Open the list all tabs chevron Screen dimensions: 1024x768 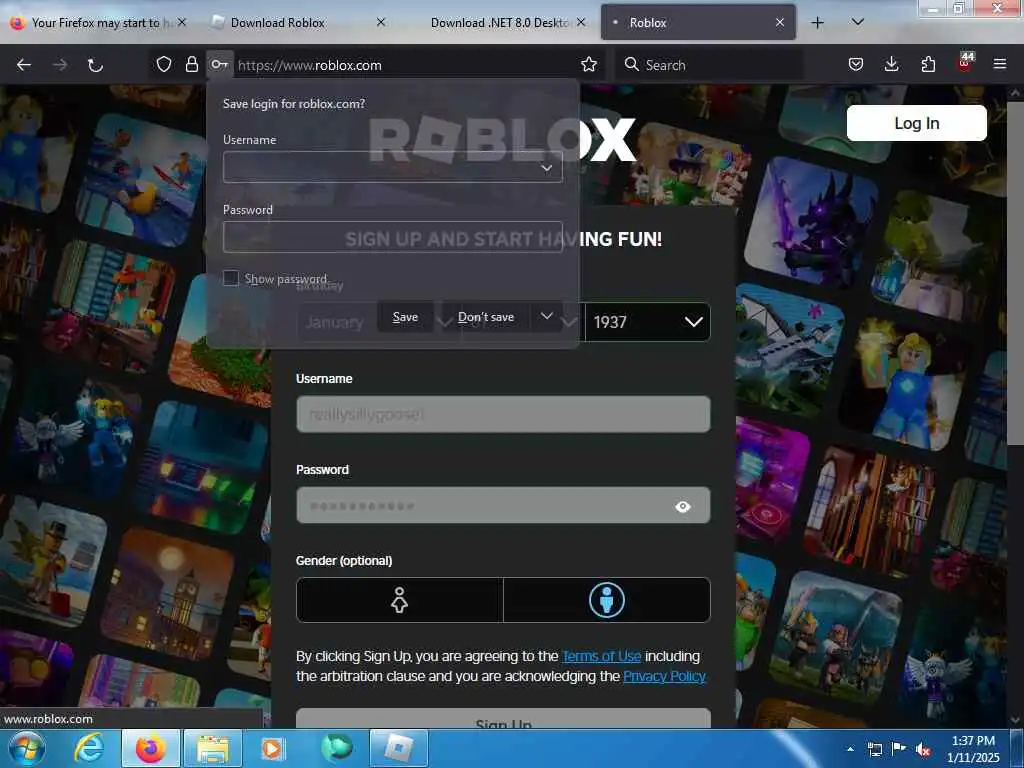tap(858, 22)
